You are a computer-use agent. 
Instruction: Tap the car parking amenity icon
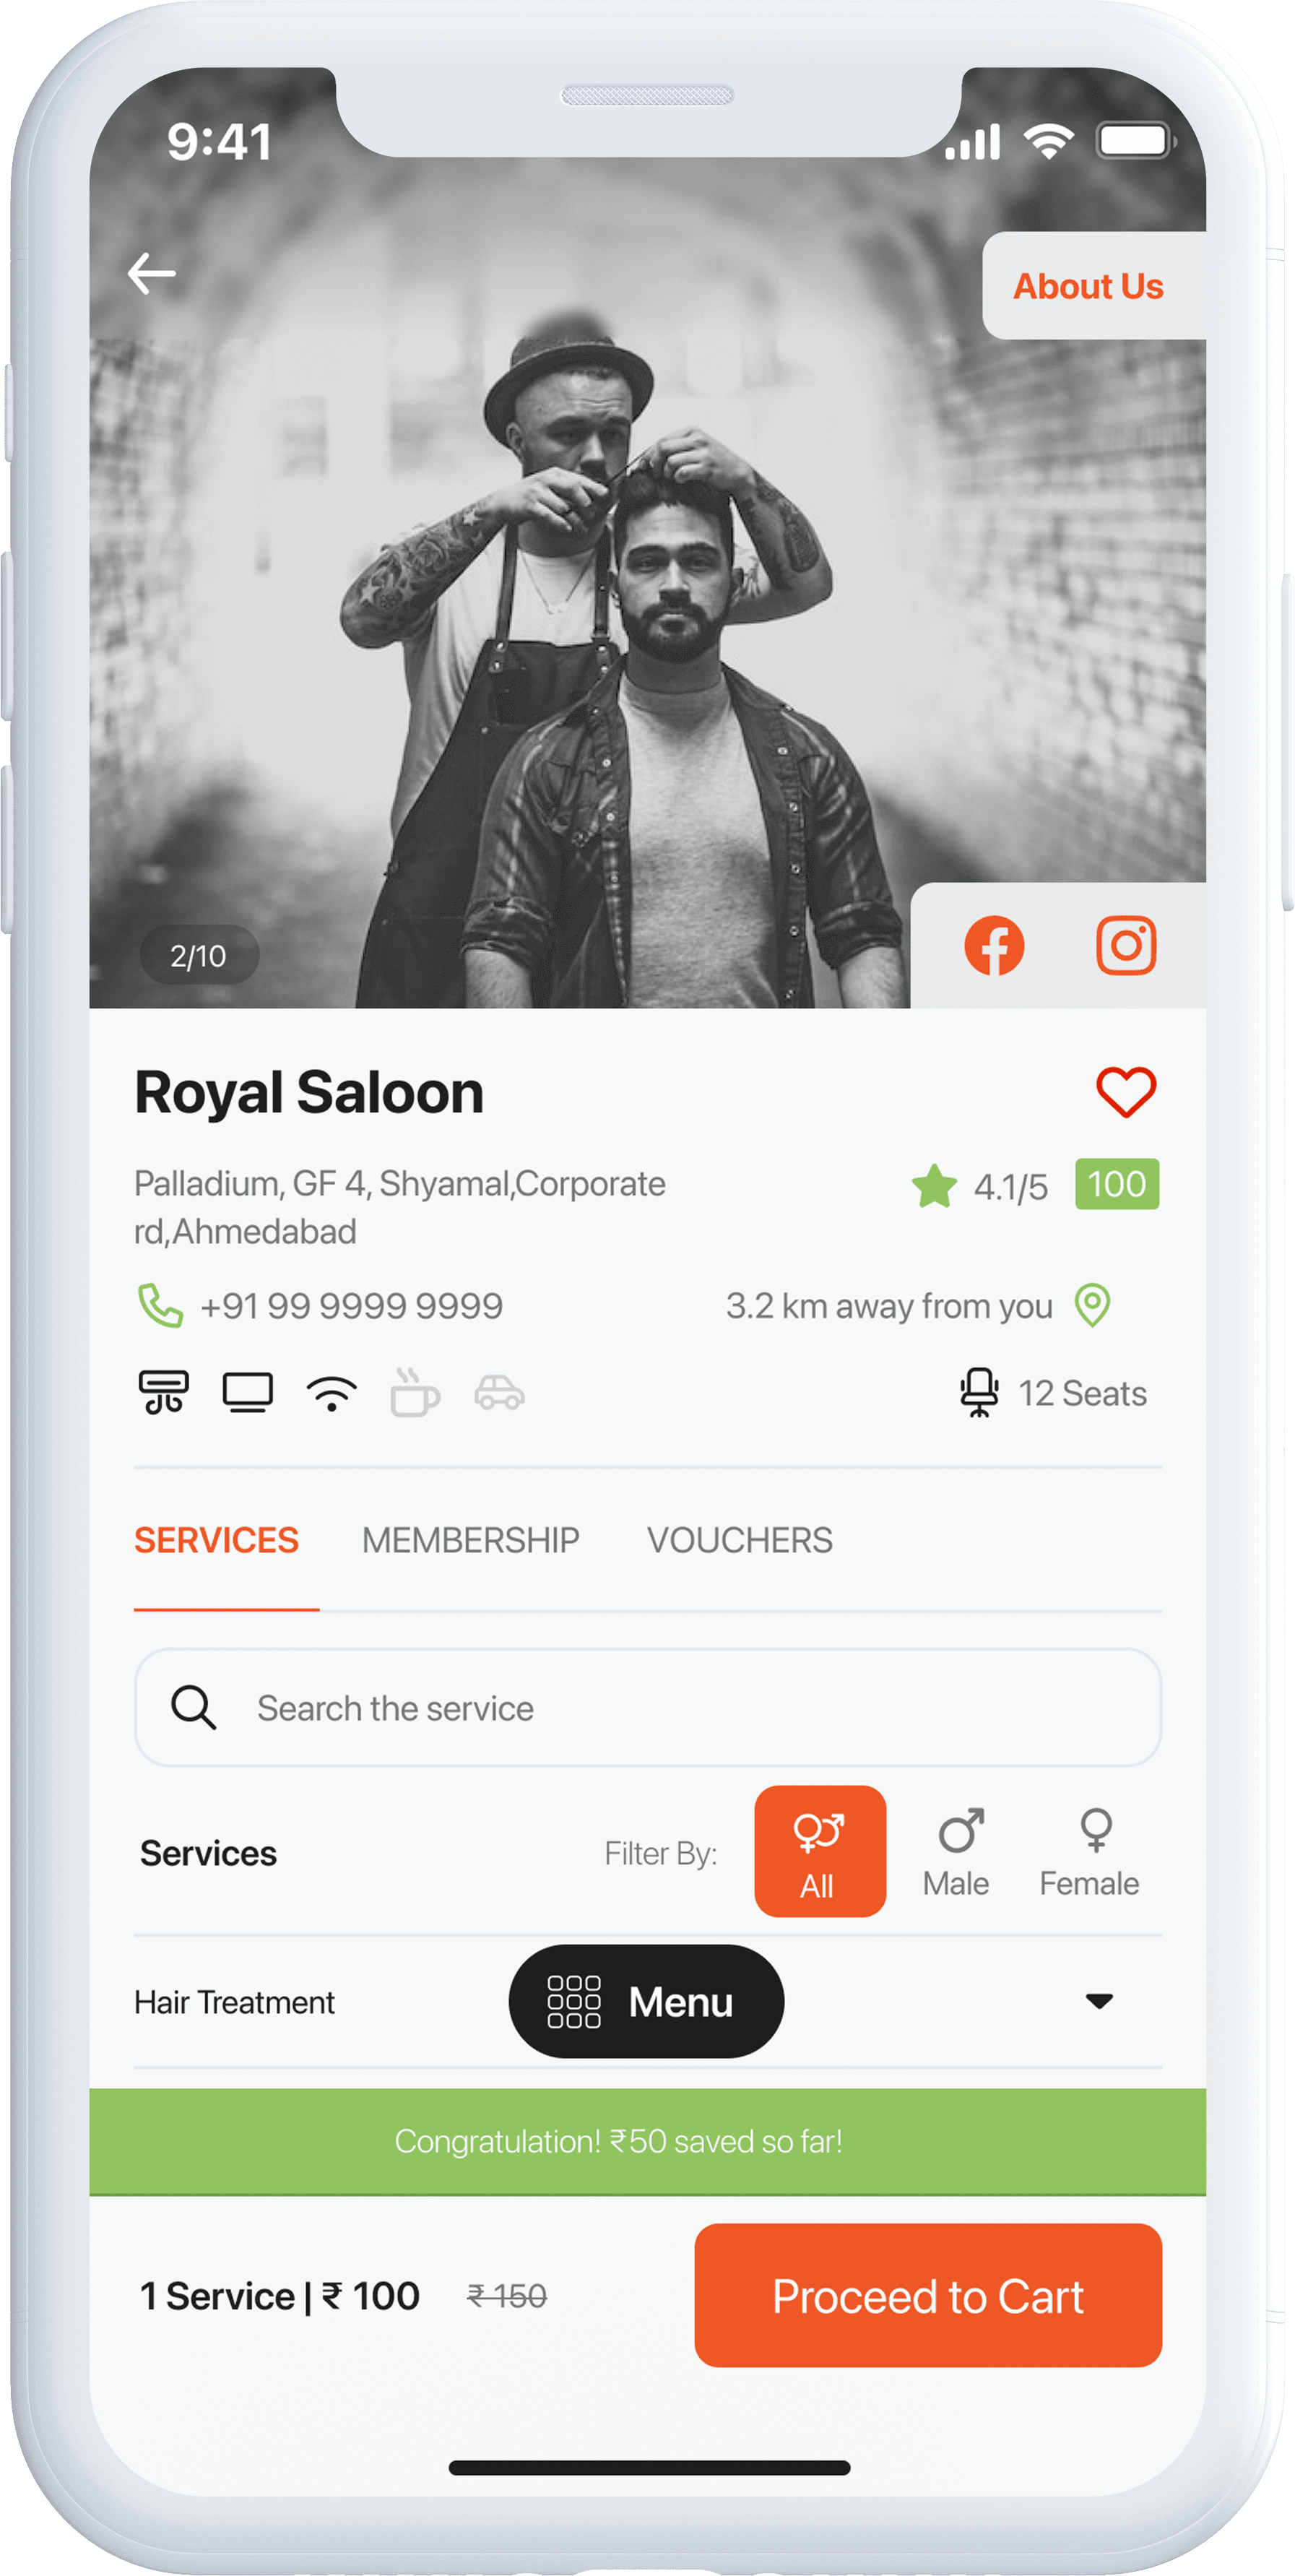click(x=499, y=1393)
